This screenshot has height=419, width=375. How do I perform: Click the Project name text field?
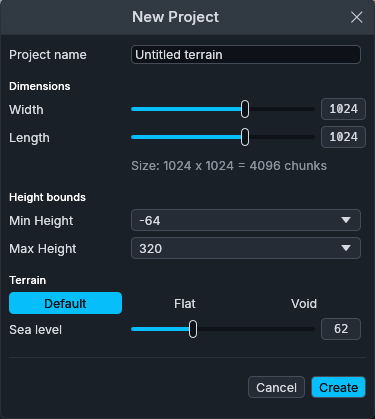point(246,55)
